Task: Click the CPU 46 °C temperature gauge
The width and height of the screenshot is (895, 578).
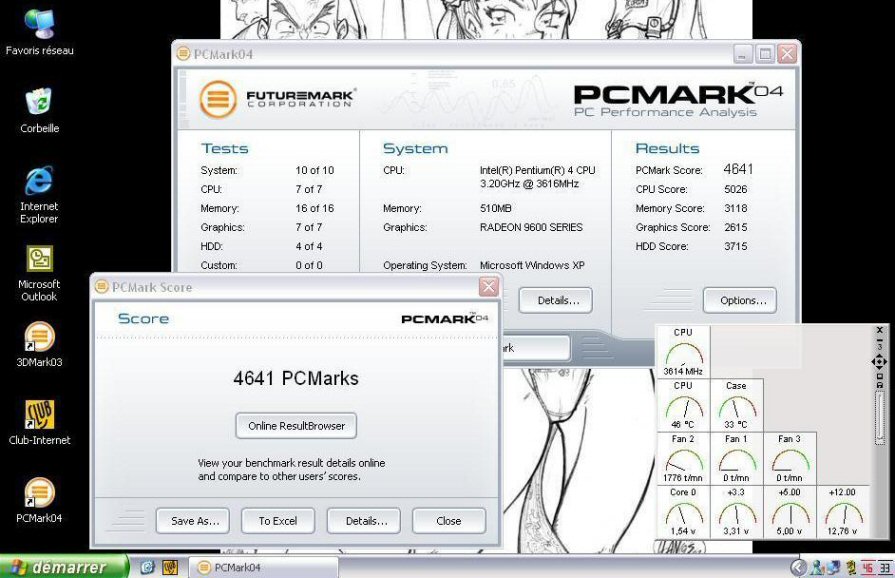Action: pos(683,405)
